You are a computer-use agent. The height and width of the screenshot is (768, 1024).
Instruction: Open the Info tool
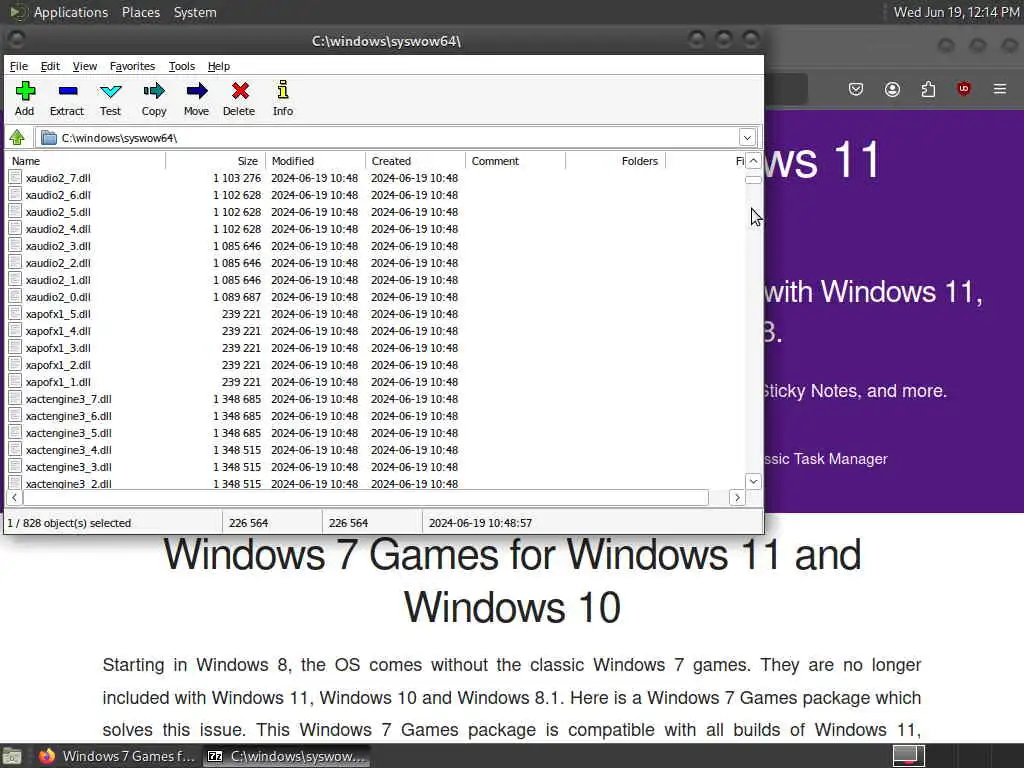click(283, 90)
